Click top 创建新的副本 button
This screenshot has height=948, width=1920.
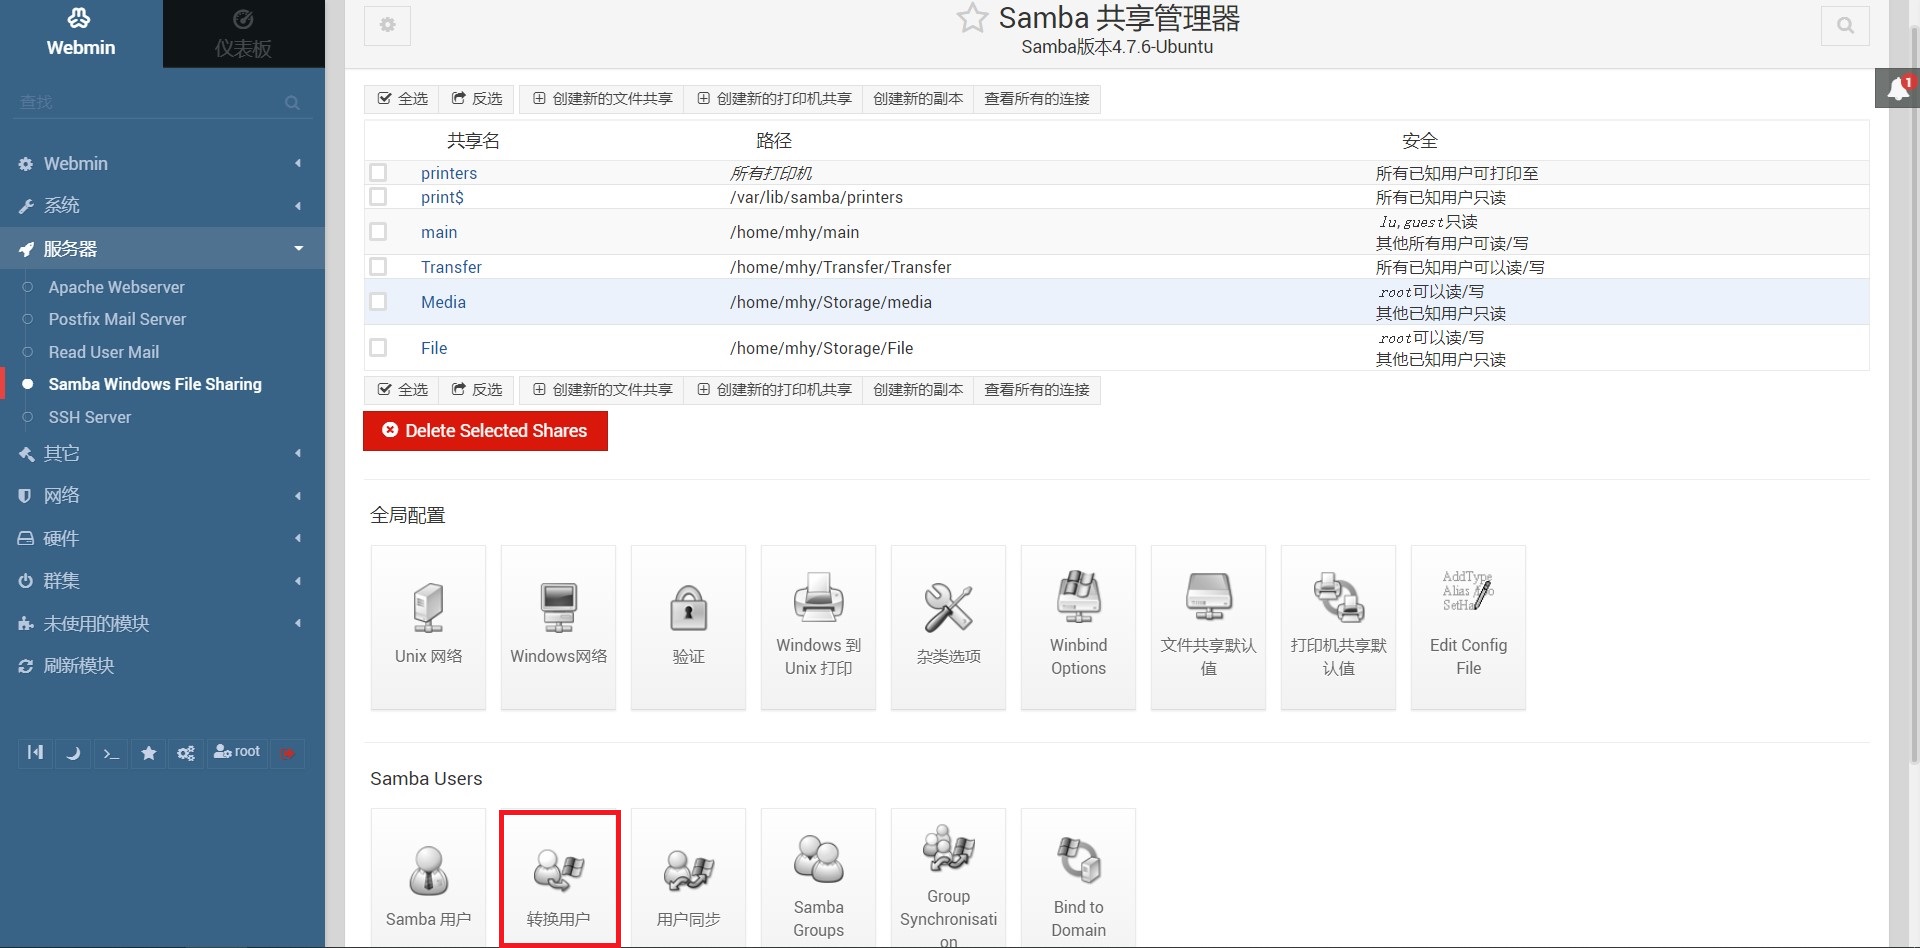[918, 98]
